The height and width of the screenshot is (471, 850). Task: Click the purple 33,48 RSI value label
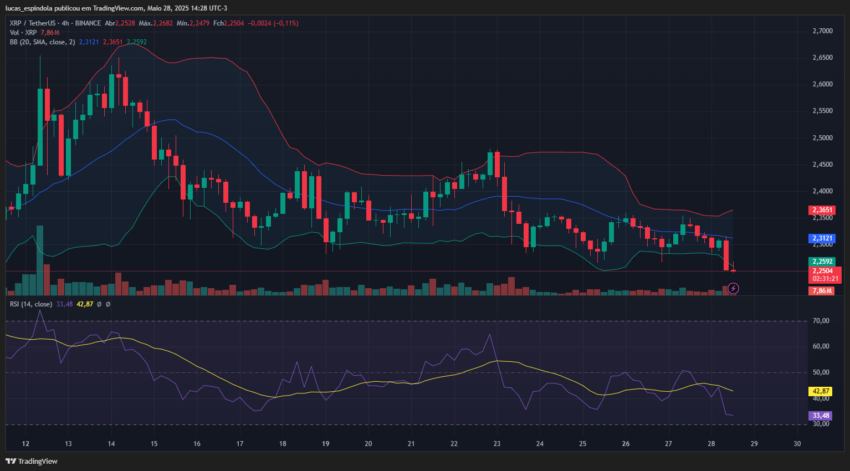tap(820, 416)
